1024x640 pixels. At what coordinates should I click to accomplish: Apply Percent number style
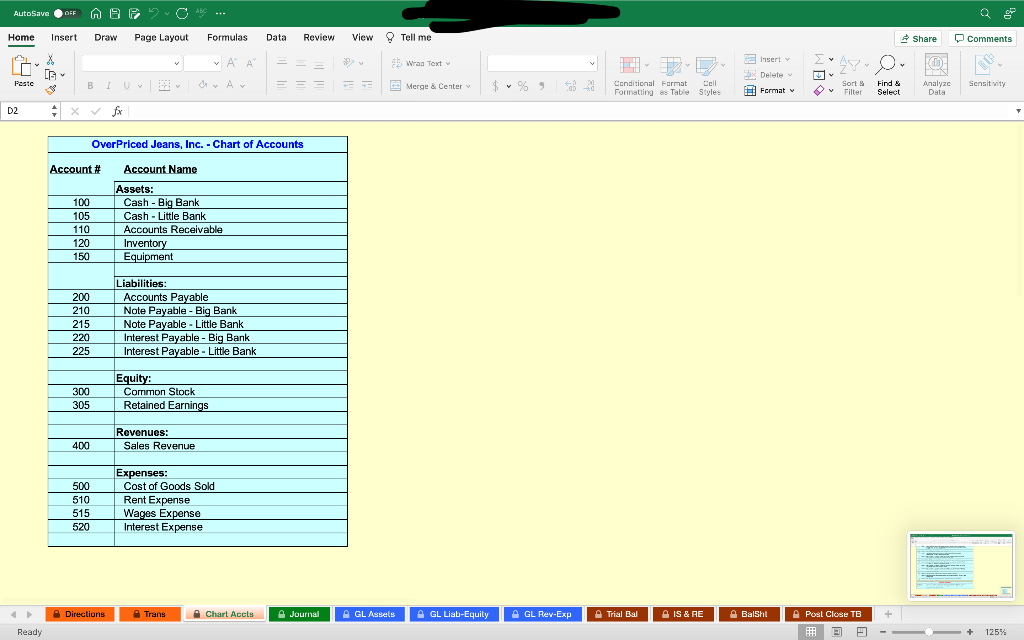click(x=522, y=86)
